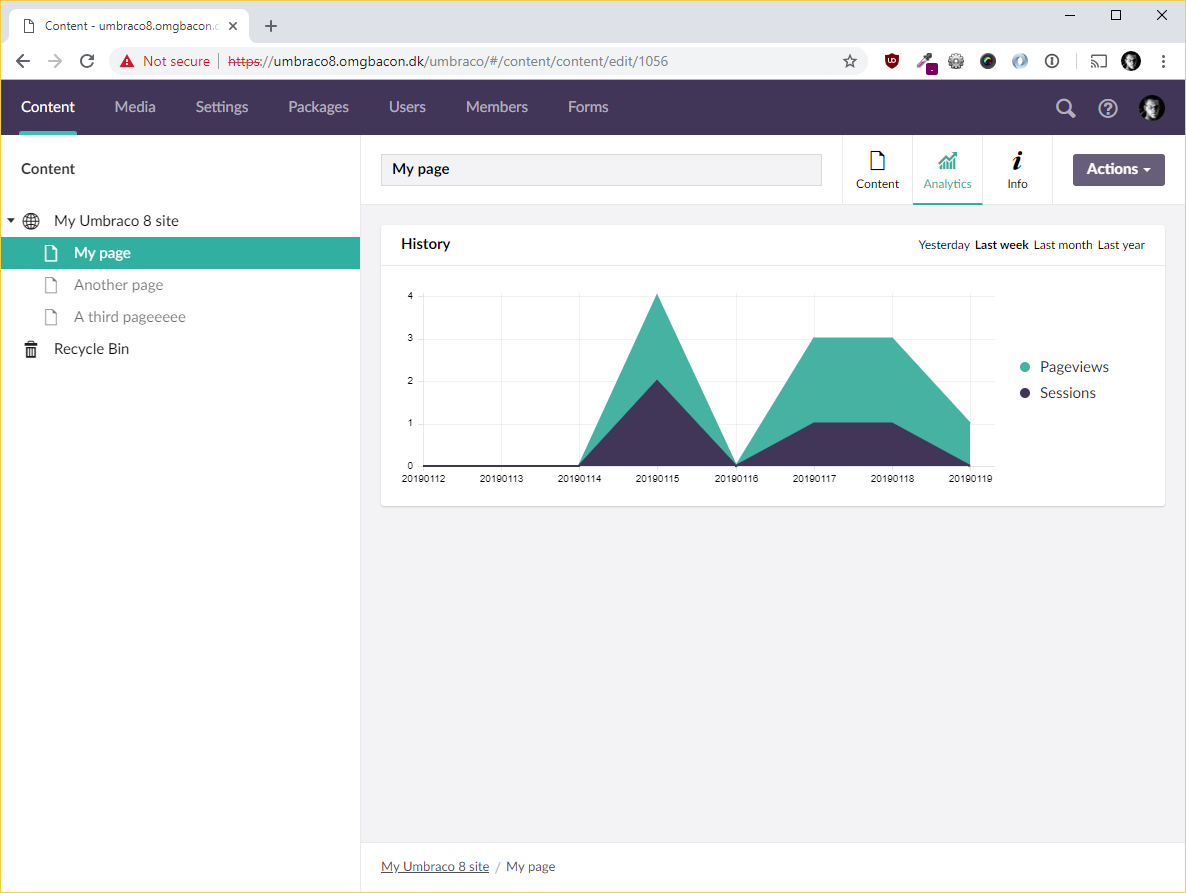Switch to the Content app tab
Screen dimensions: 1186x893
[x=877, y=170]
